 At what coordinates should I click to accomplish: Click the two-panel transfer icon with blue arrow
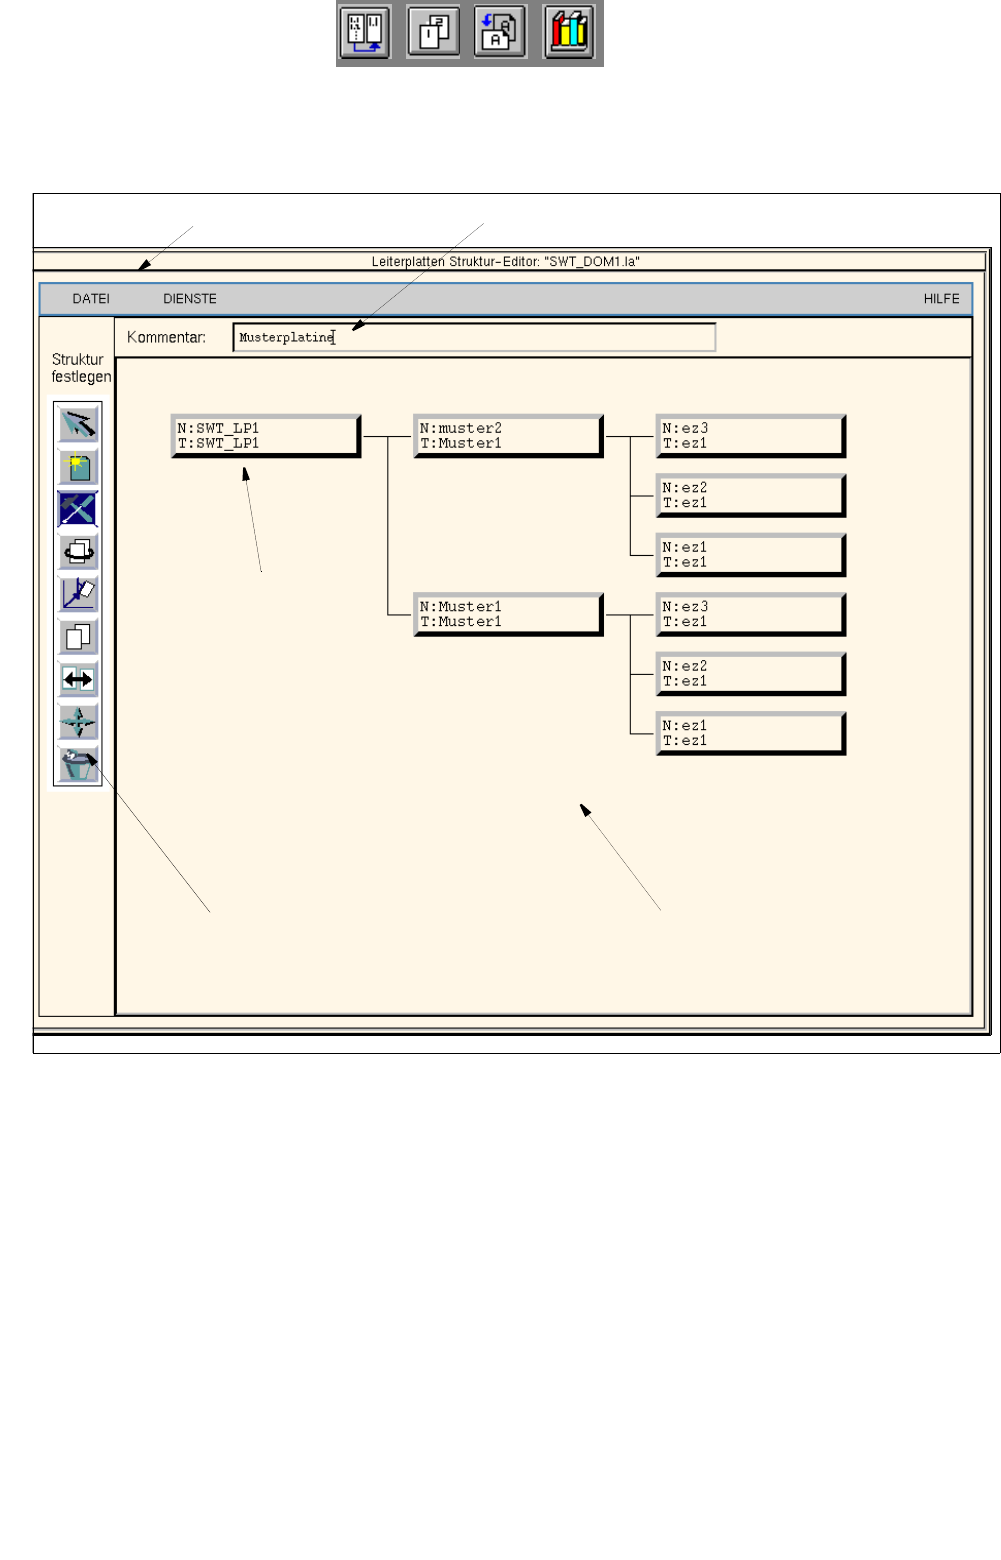click(x=365, y=32)
